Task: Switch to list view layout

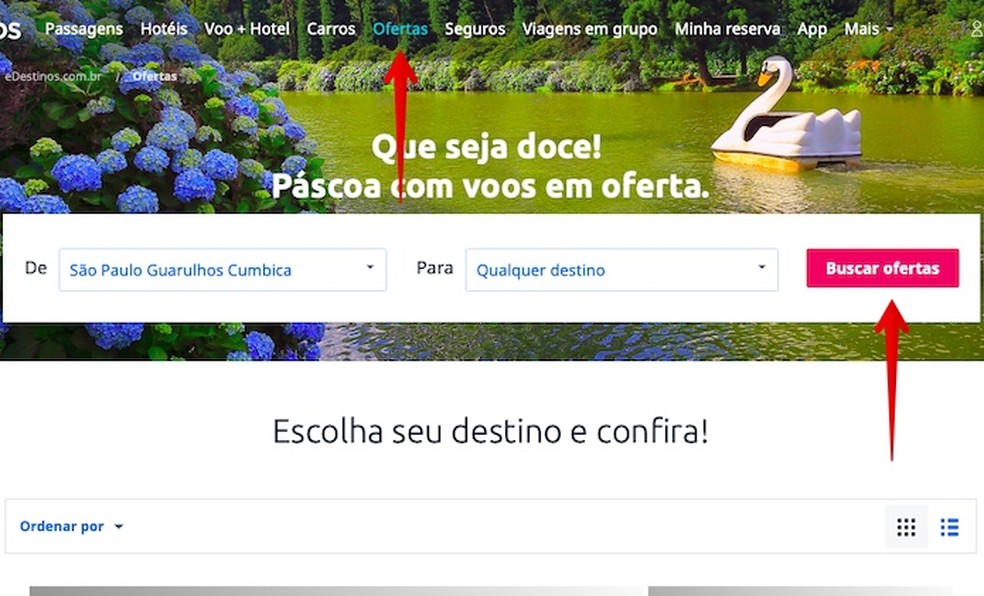Action: click(x=949, y=527)
